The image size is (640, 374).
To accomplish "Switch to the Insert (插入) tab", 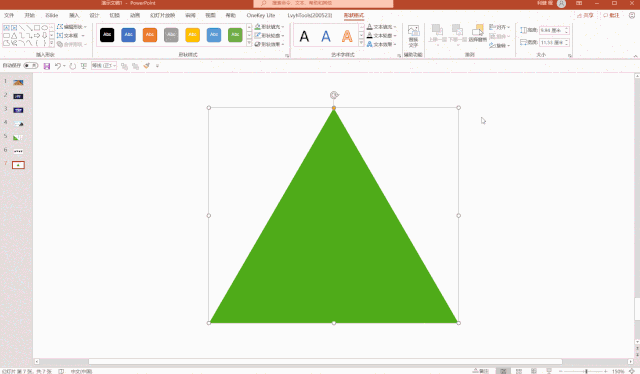I will click(74, 15).
